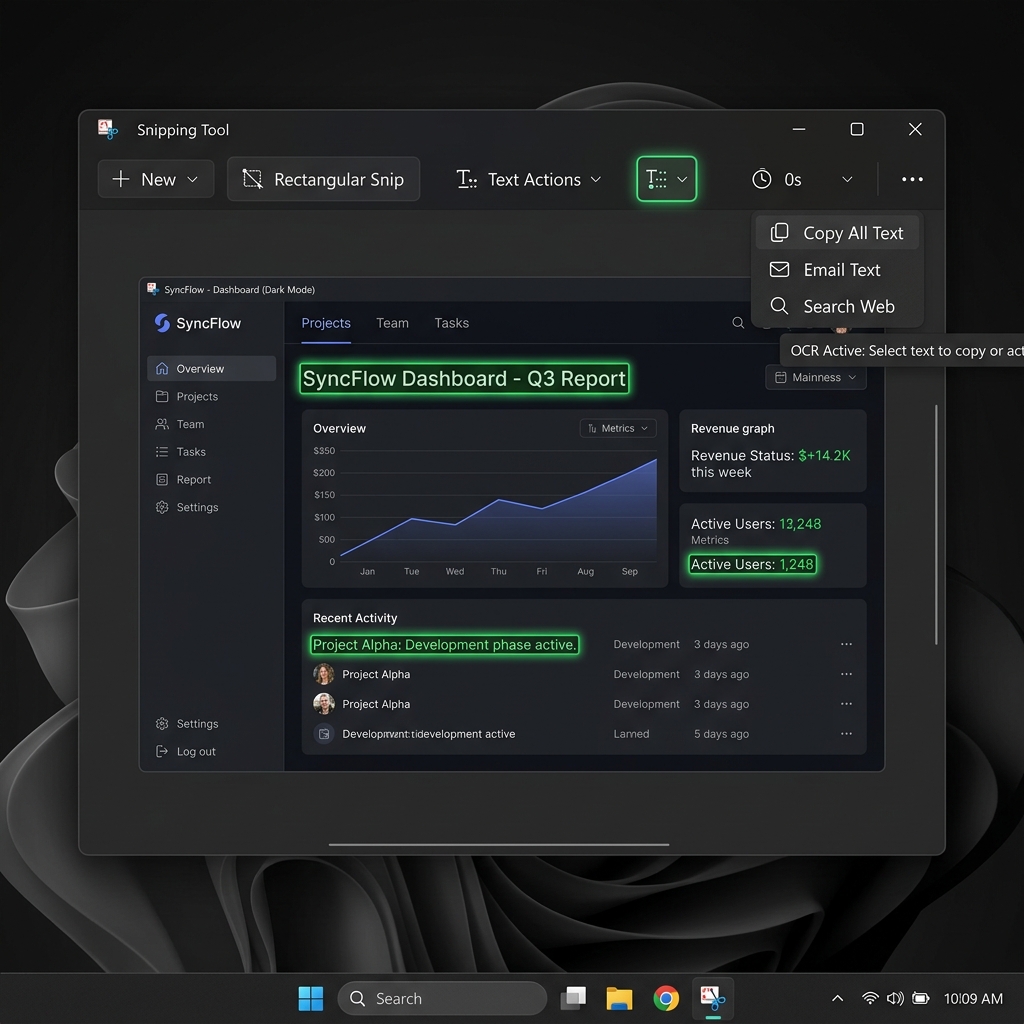The height and width of the screenshot is (1024, 1024).
Task: Open the three-dot See more menu in Snipping Tool toolbar
Action: click(912, 179)
